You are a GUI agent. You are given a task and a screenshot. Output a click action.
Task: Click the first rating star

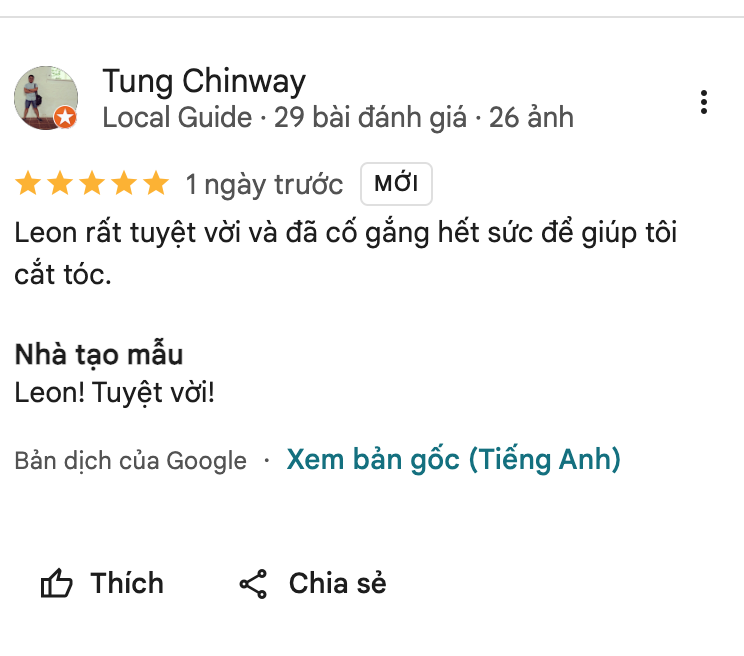[x=28, y=184]
